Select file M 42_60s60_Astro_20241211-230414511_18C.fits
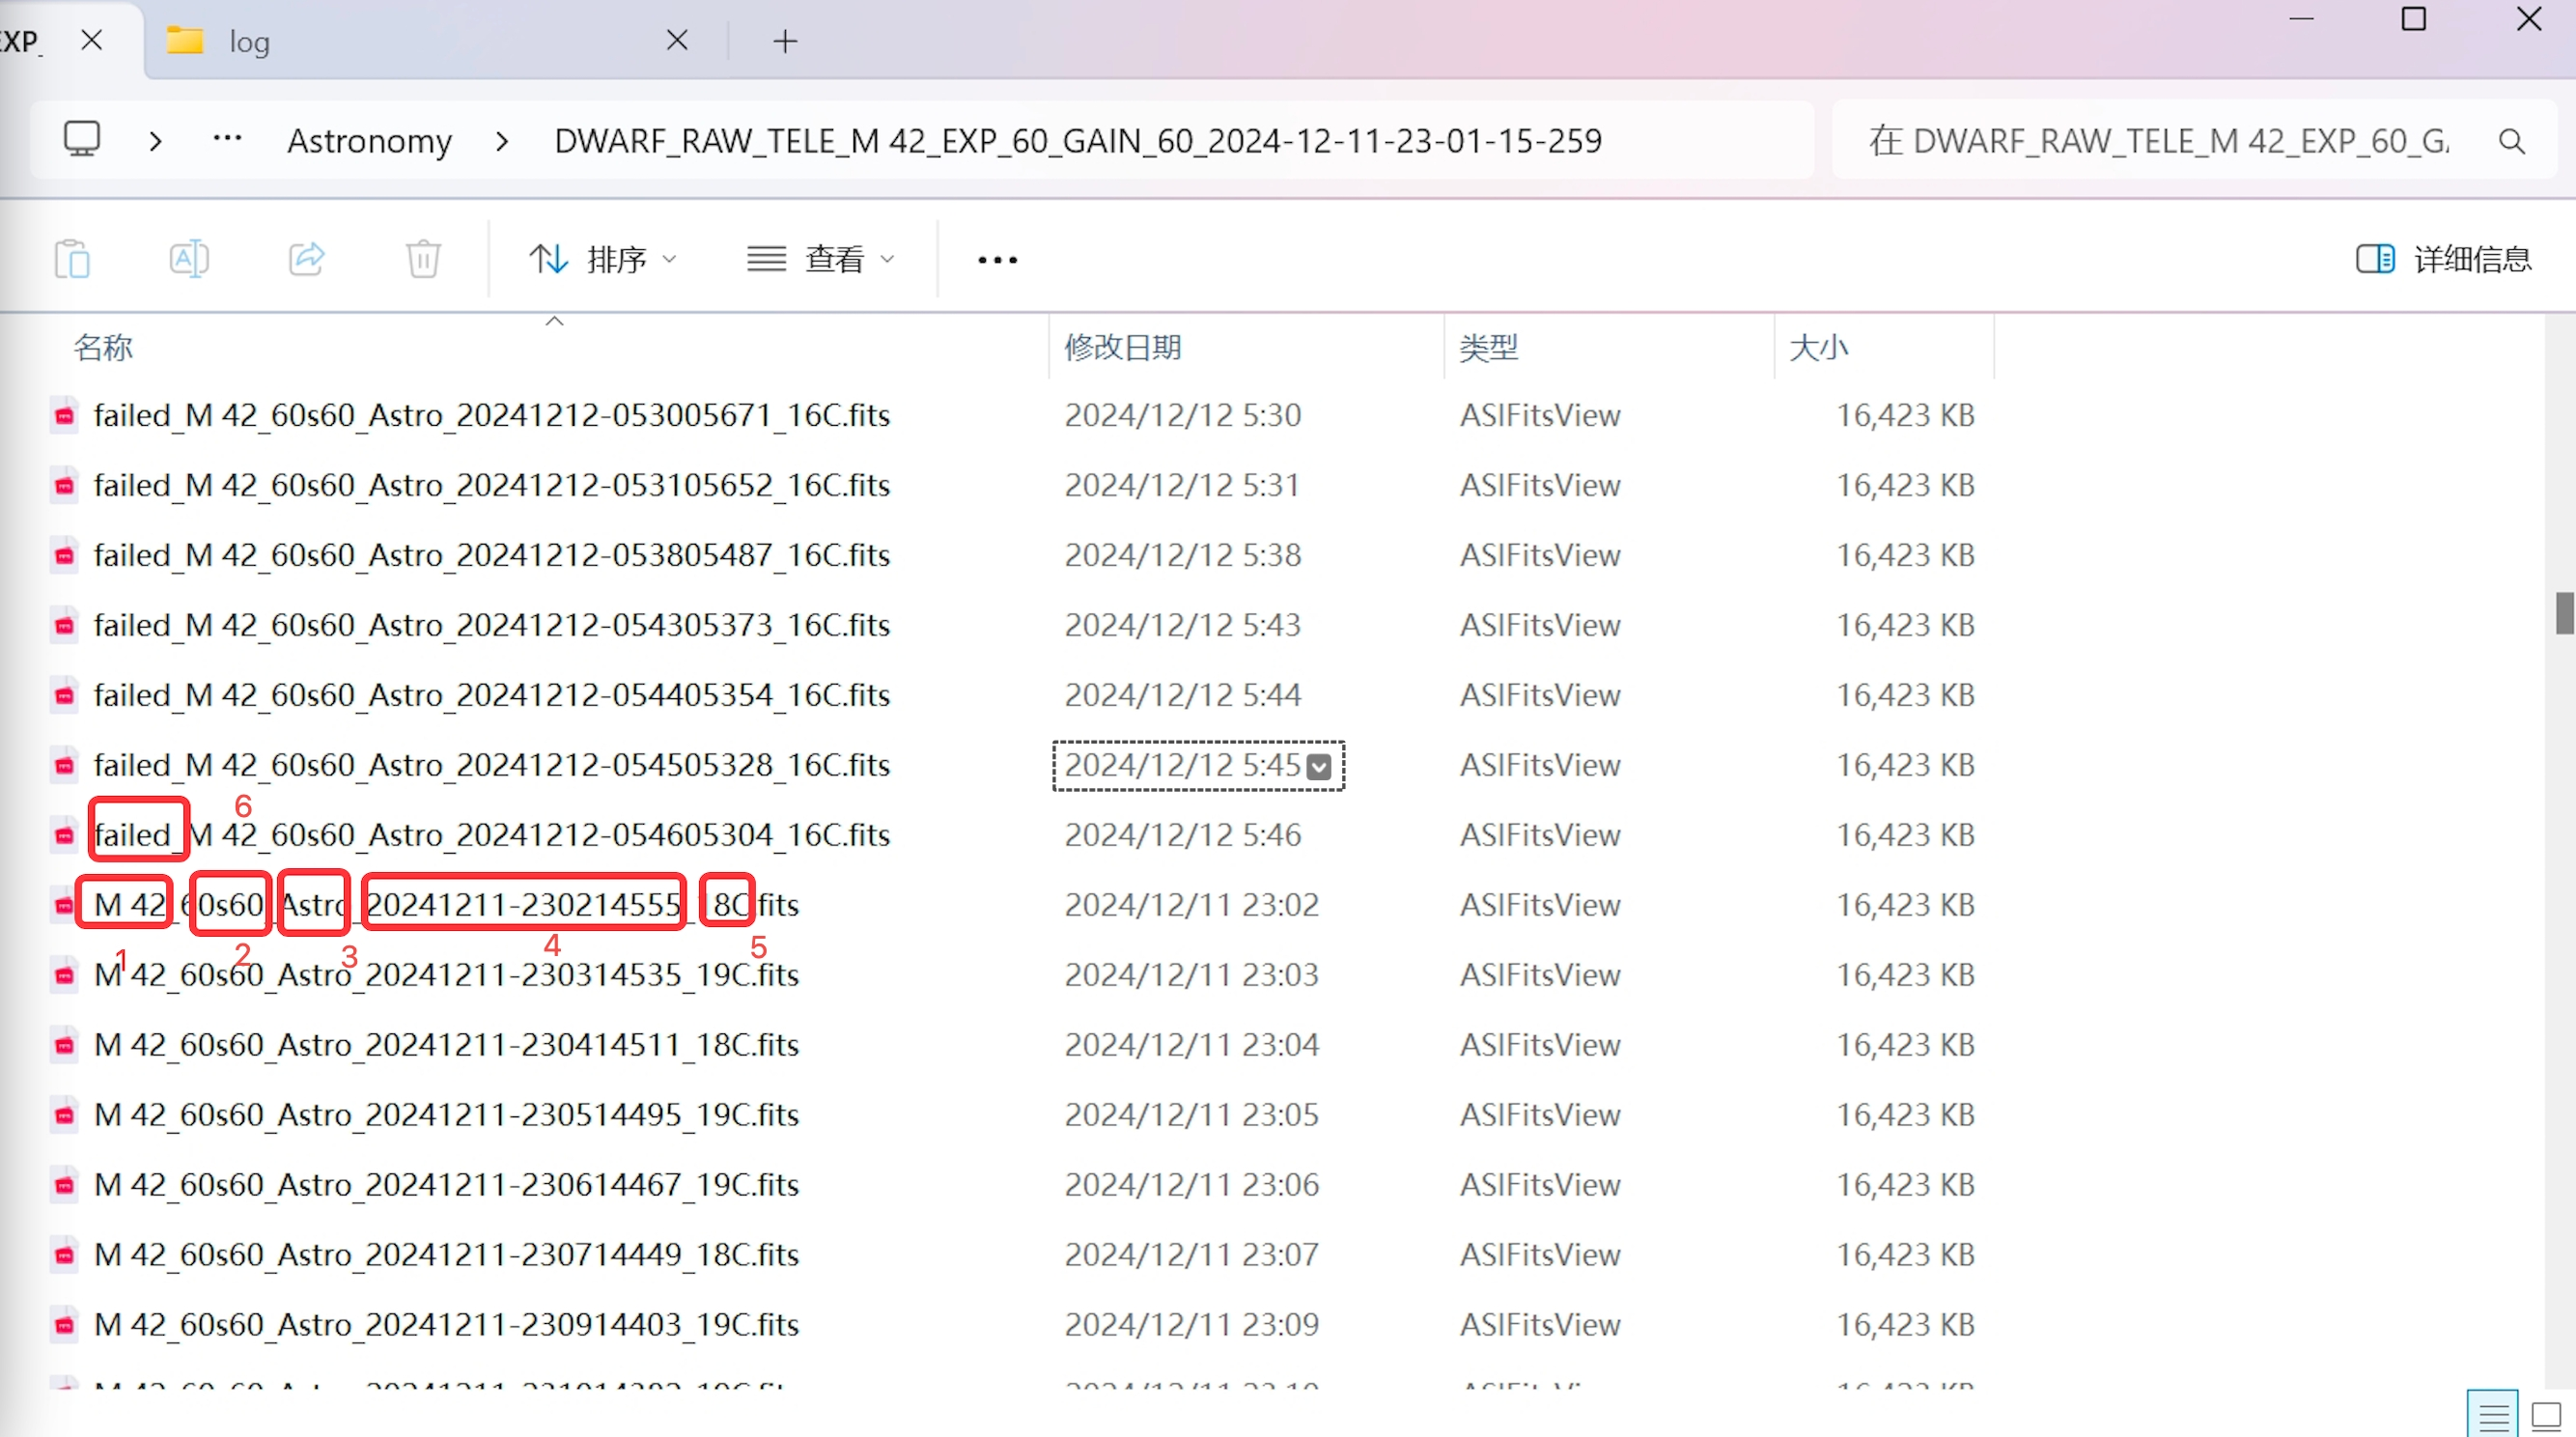 tap(446, 1045)
